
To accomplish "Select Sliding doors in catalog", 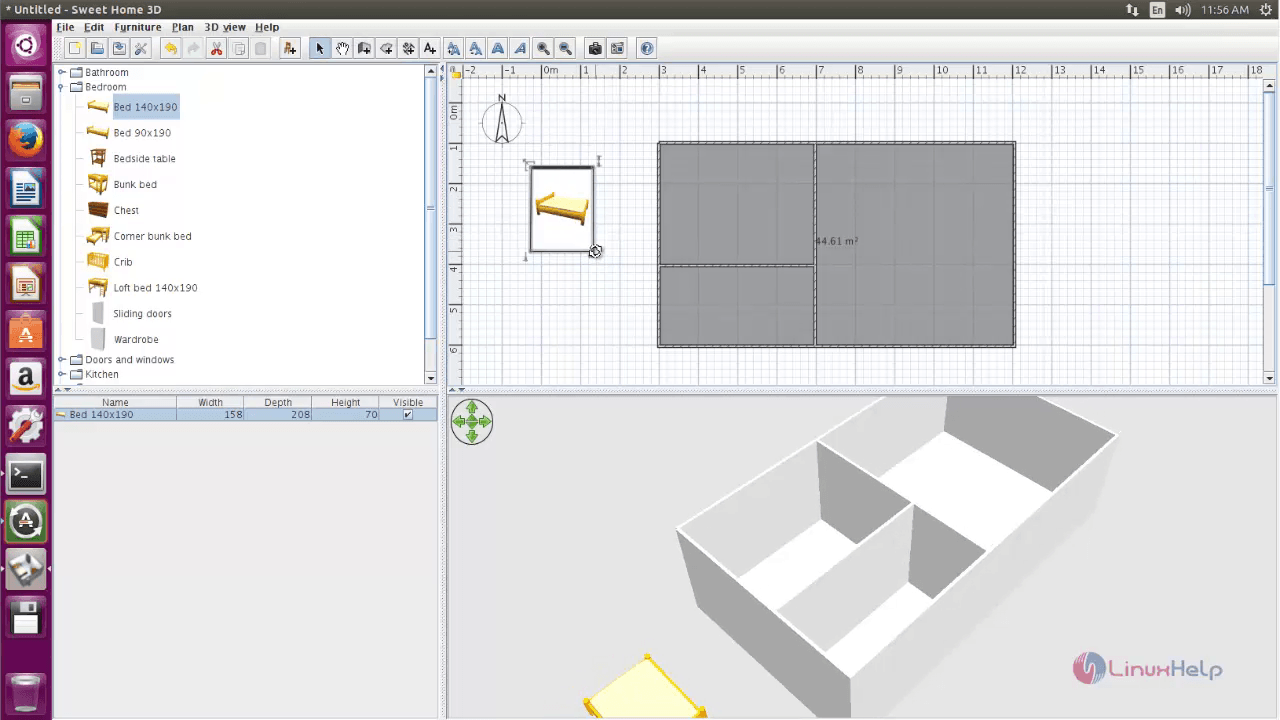I will point(142,314).
